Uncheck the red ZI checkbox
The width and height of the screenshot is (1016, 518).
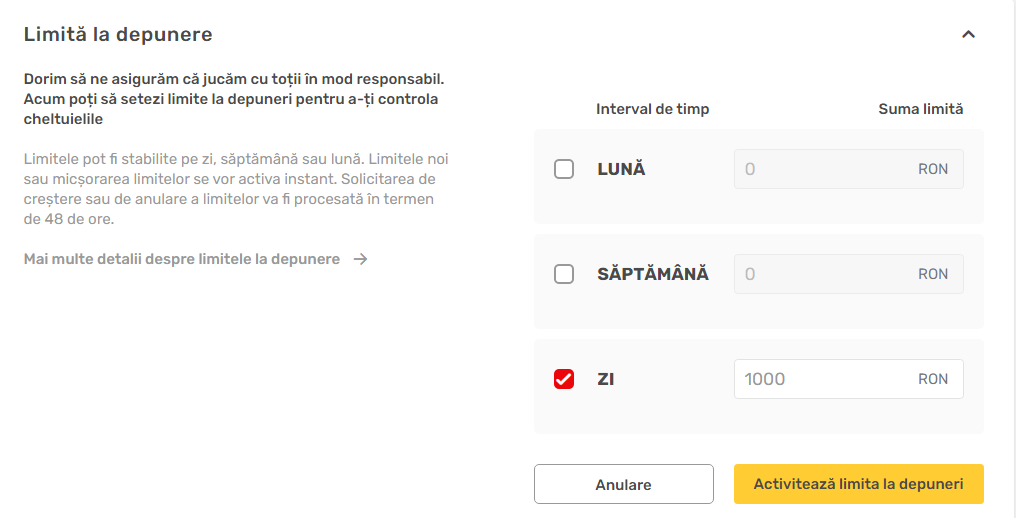point(564,379)
